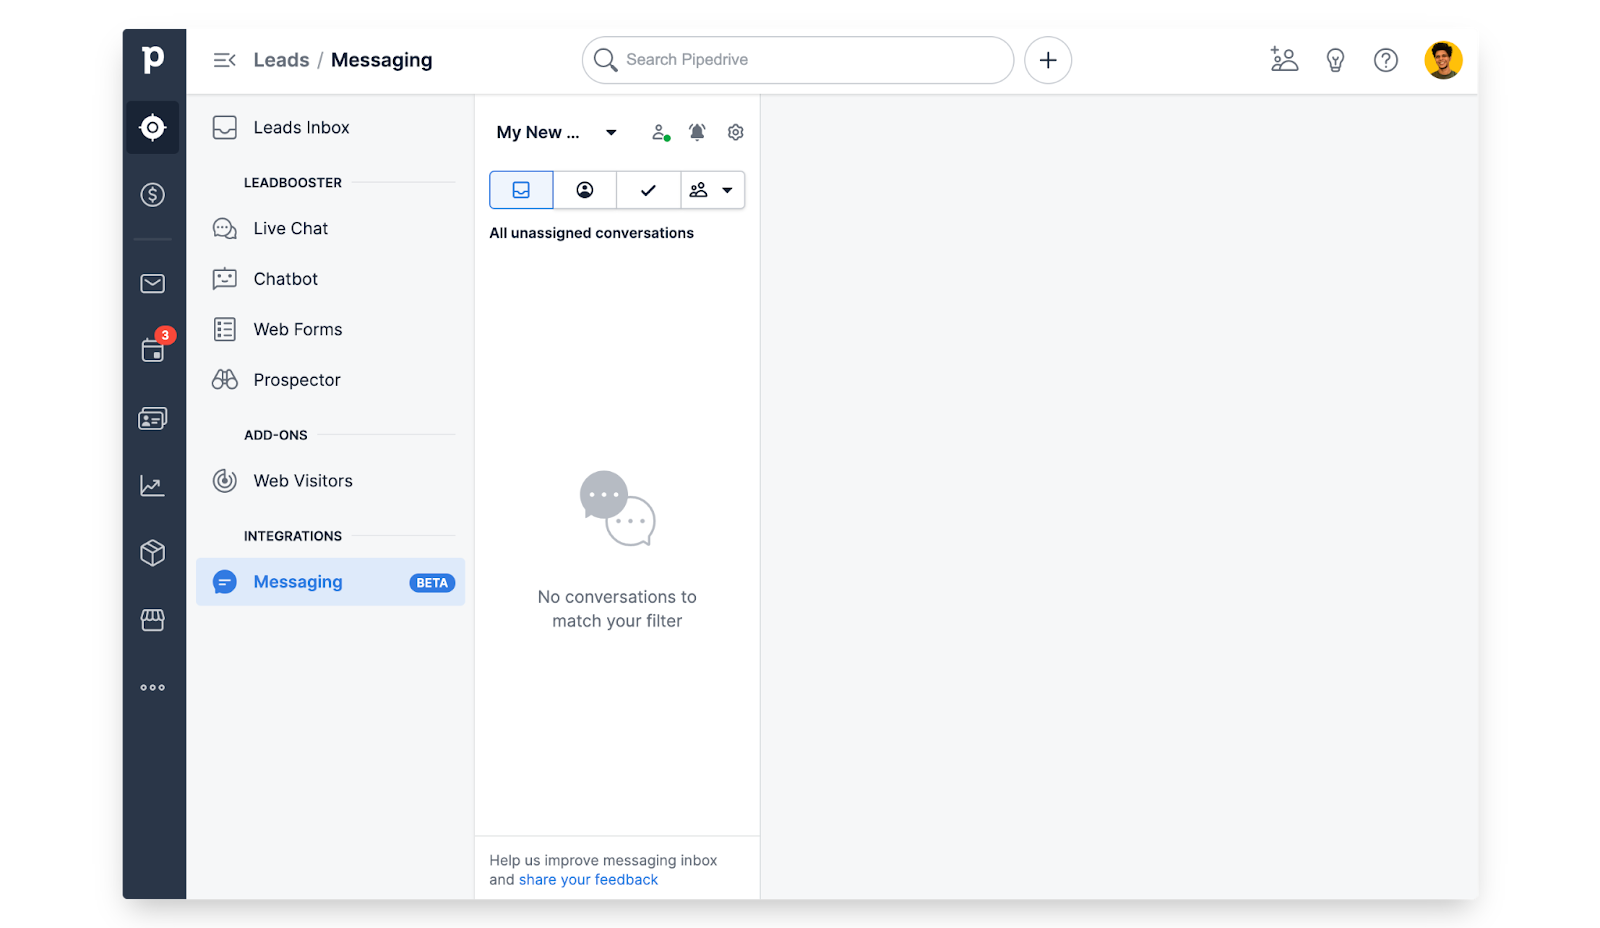
Task: Click the messaging settings gear icon
Action: click(x=736, y=133)
